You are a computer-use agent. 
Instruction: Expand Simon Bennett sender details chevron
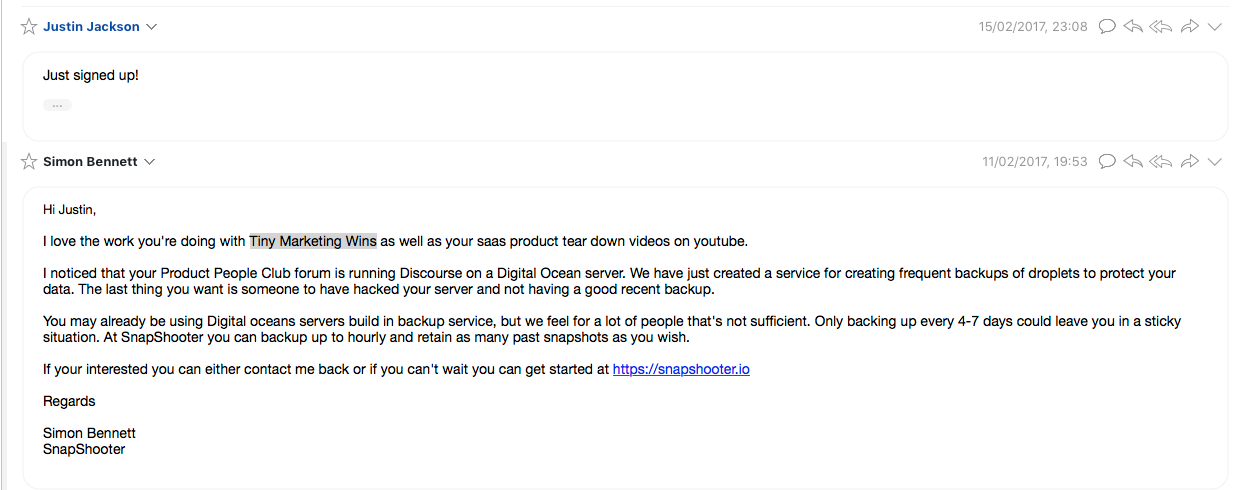click(150, 162)
